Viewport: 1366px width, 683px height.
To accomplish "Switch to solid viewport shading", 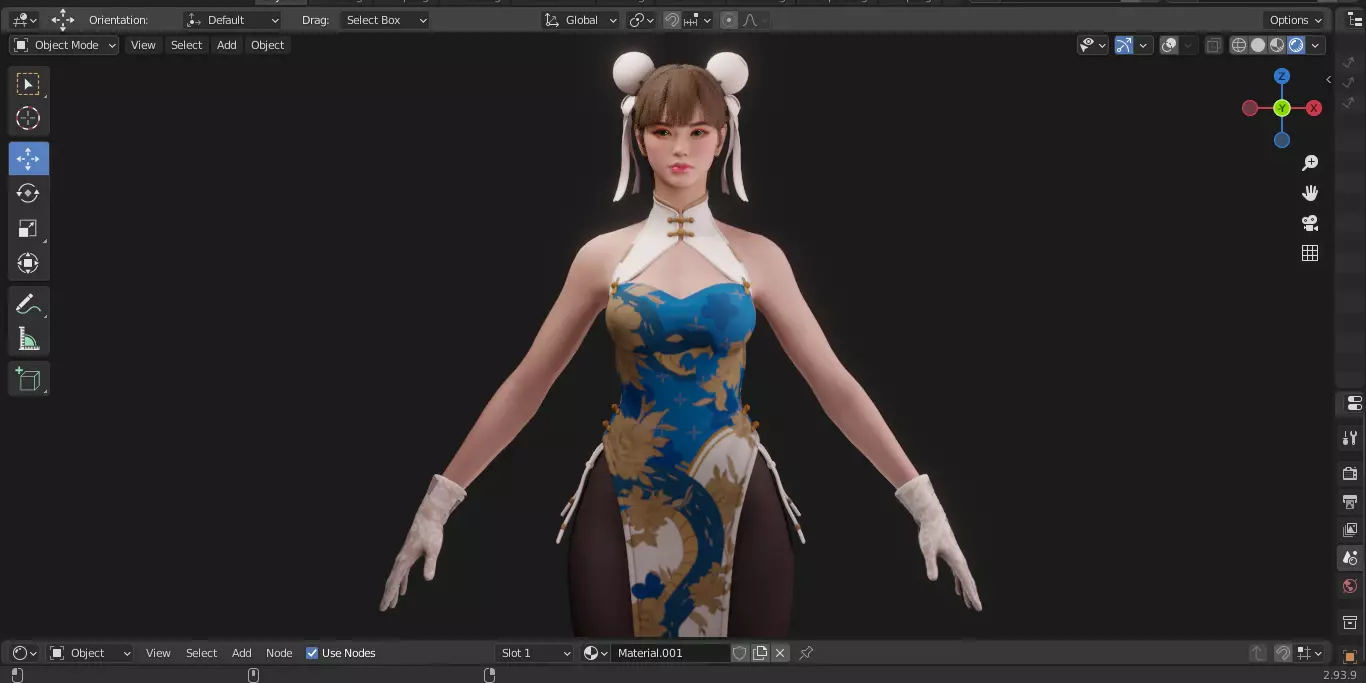I will [1258, 45].
